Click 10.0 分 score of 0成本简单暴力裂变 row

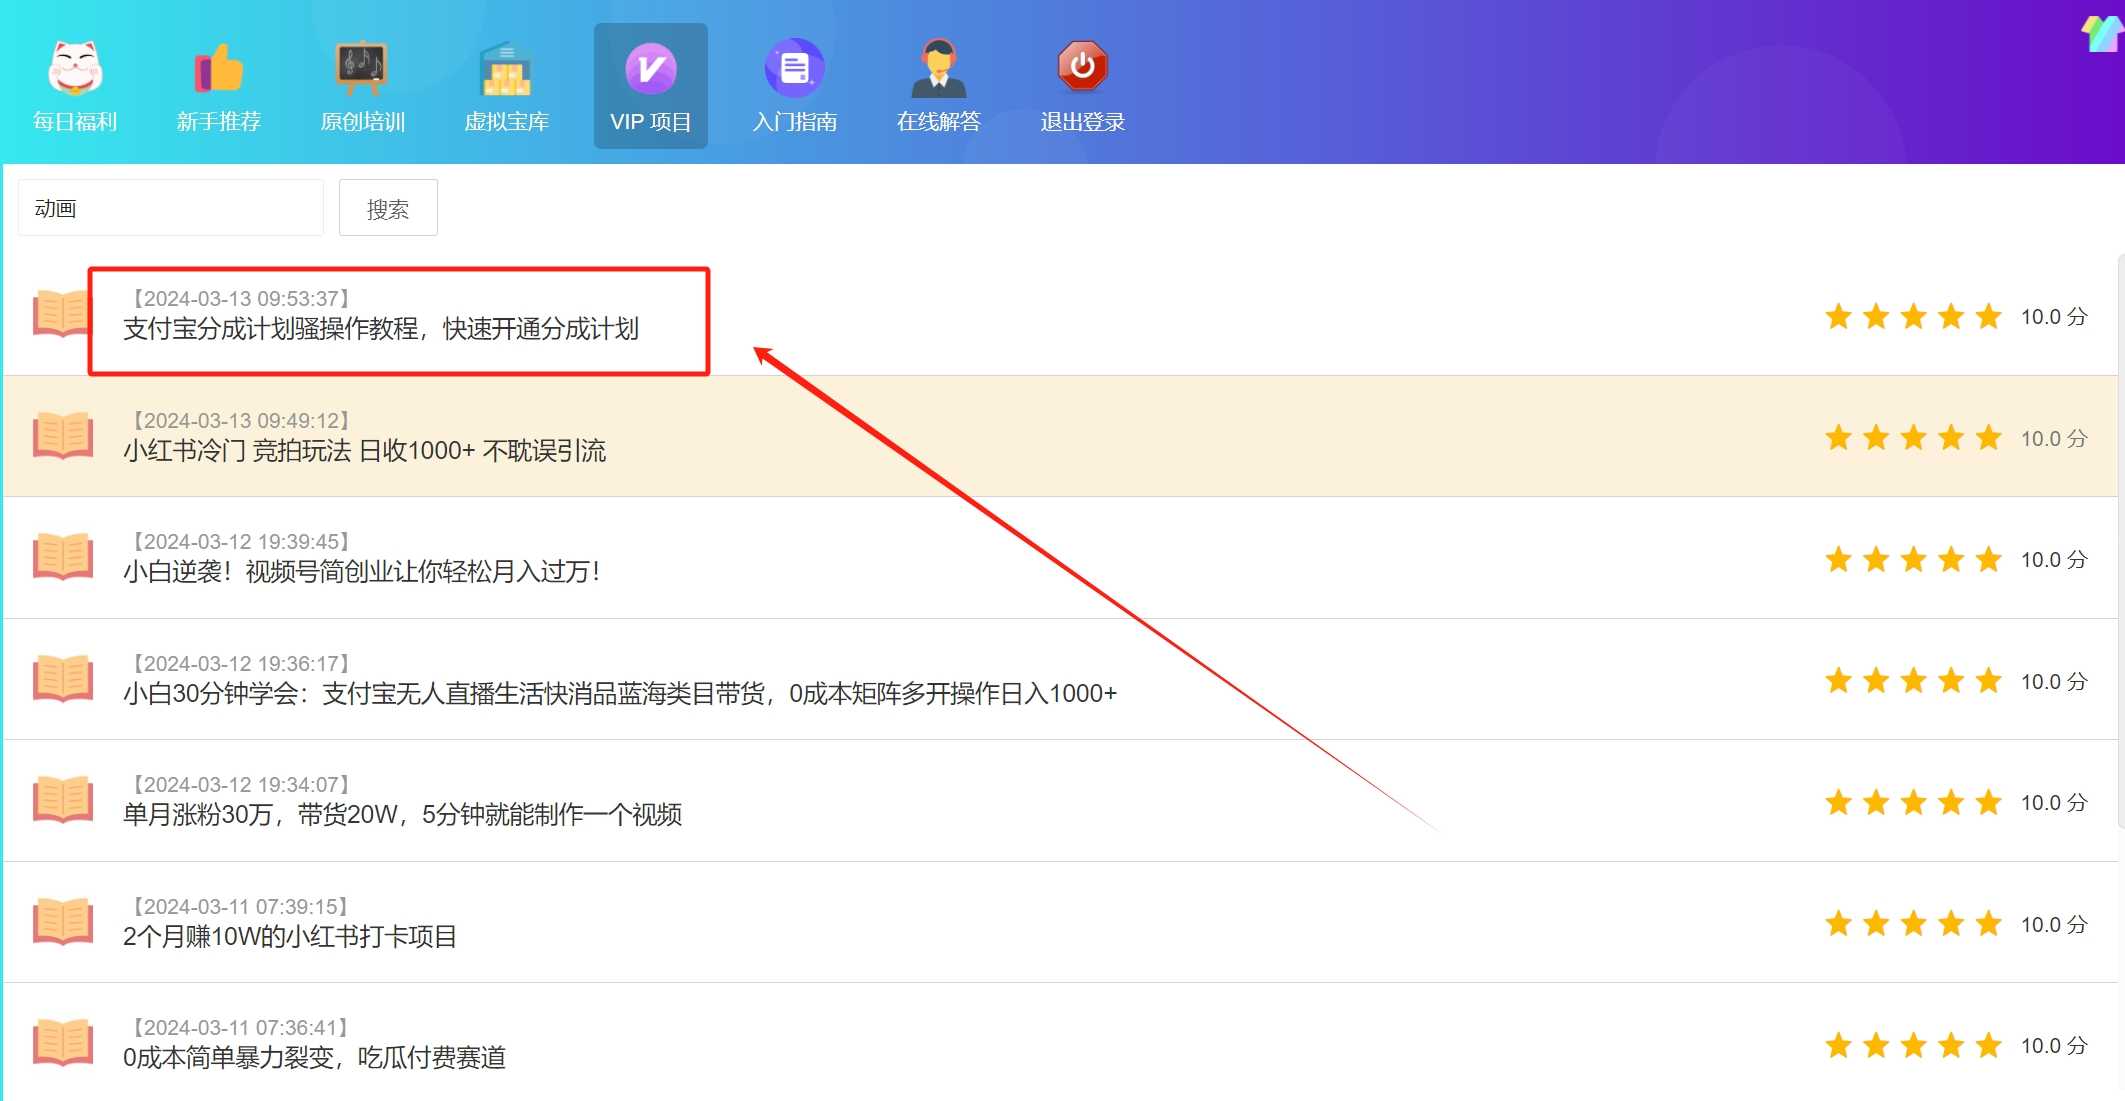click(x=2054, y=1046)
